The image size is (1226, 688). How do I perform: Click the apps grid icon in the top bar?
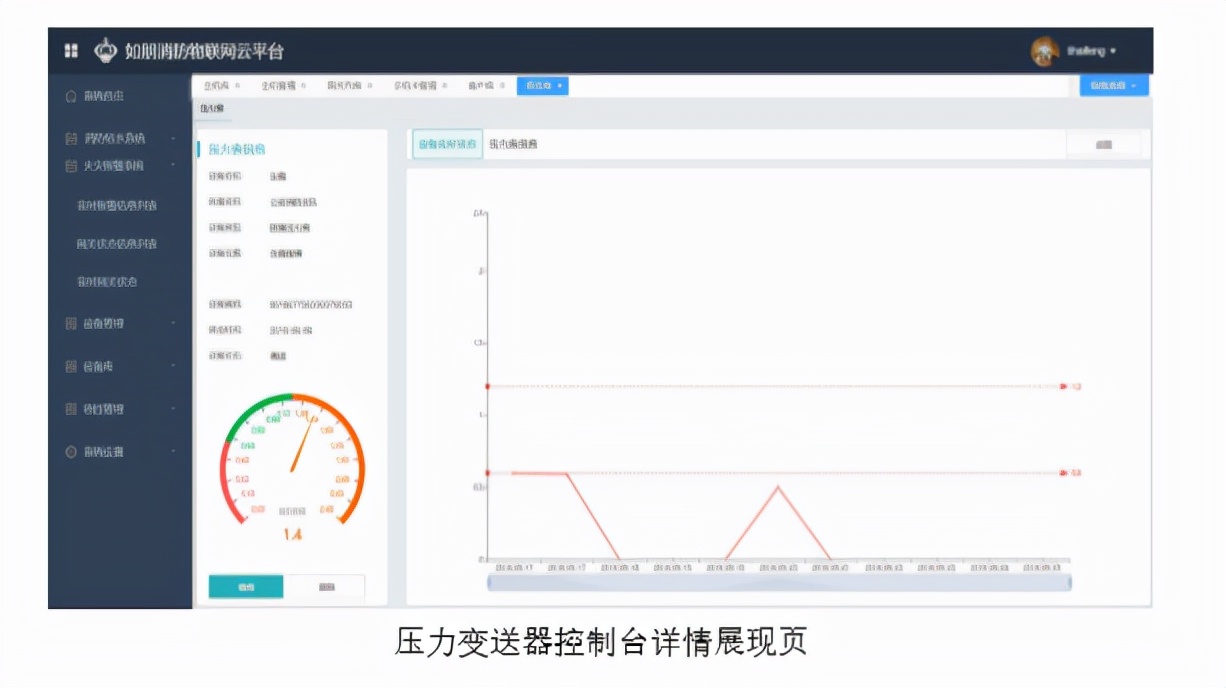pos(70,50)
